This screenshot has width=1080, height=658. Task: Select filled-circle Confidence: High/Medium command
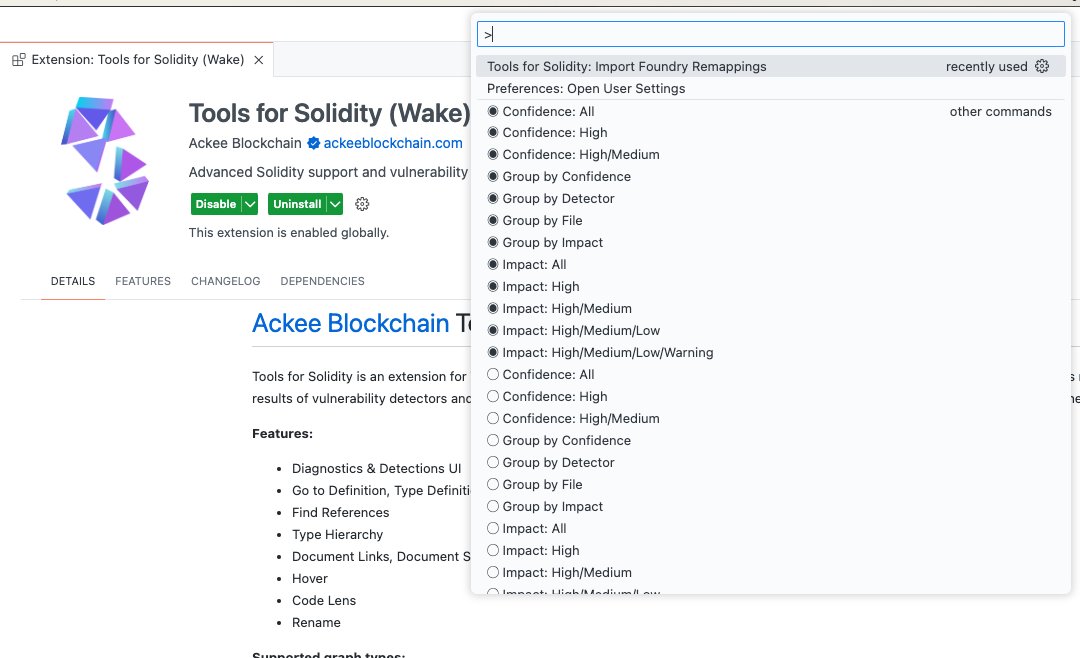[x=771, y=154]
